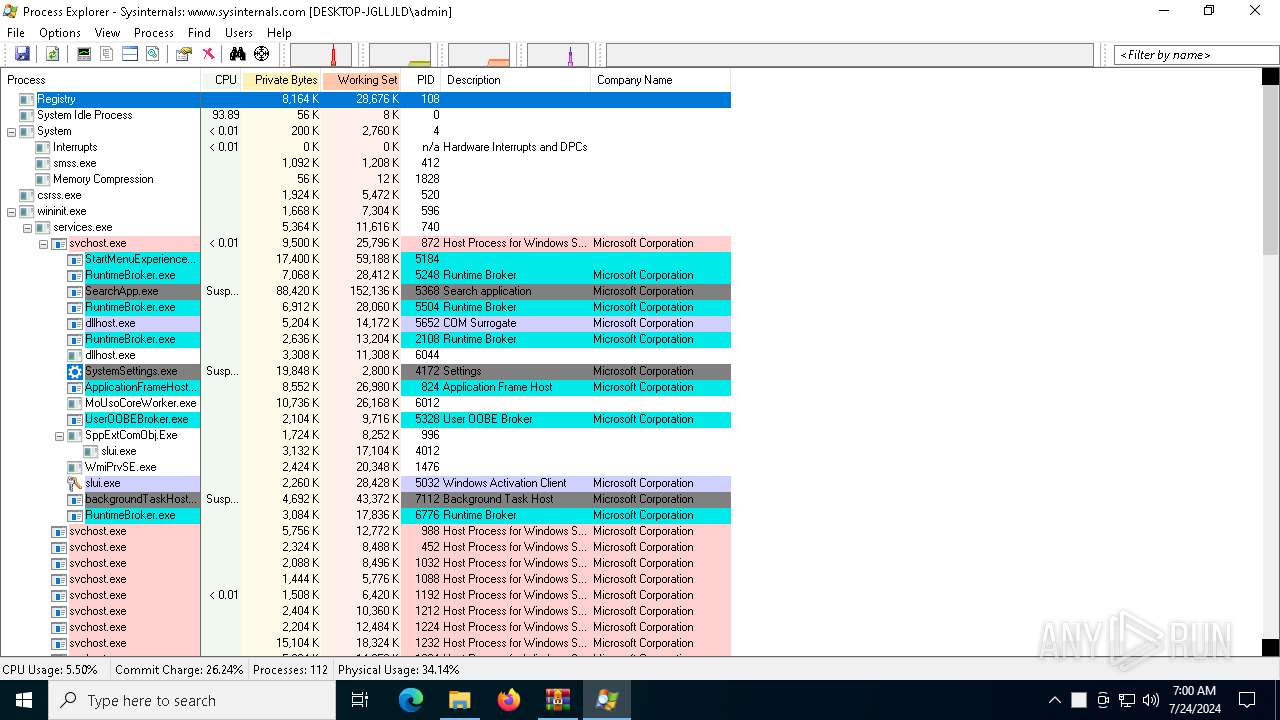Viewport: 1280px width, 720px height.
Task: Toggle the lower pane toolbar icon
Action: tap(130, 54)
